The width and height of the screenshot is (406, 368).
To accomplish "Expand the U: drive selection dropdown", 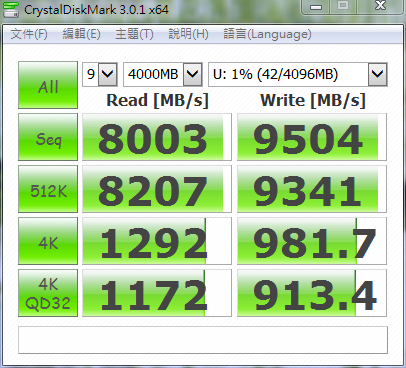I will coord(378,74).
